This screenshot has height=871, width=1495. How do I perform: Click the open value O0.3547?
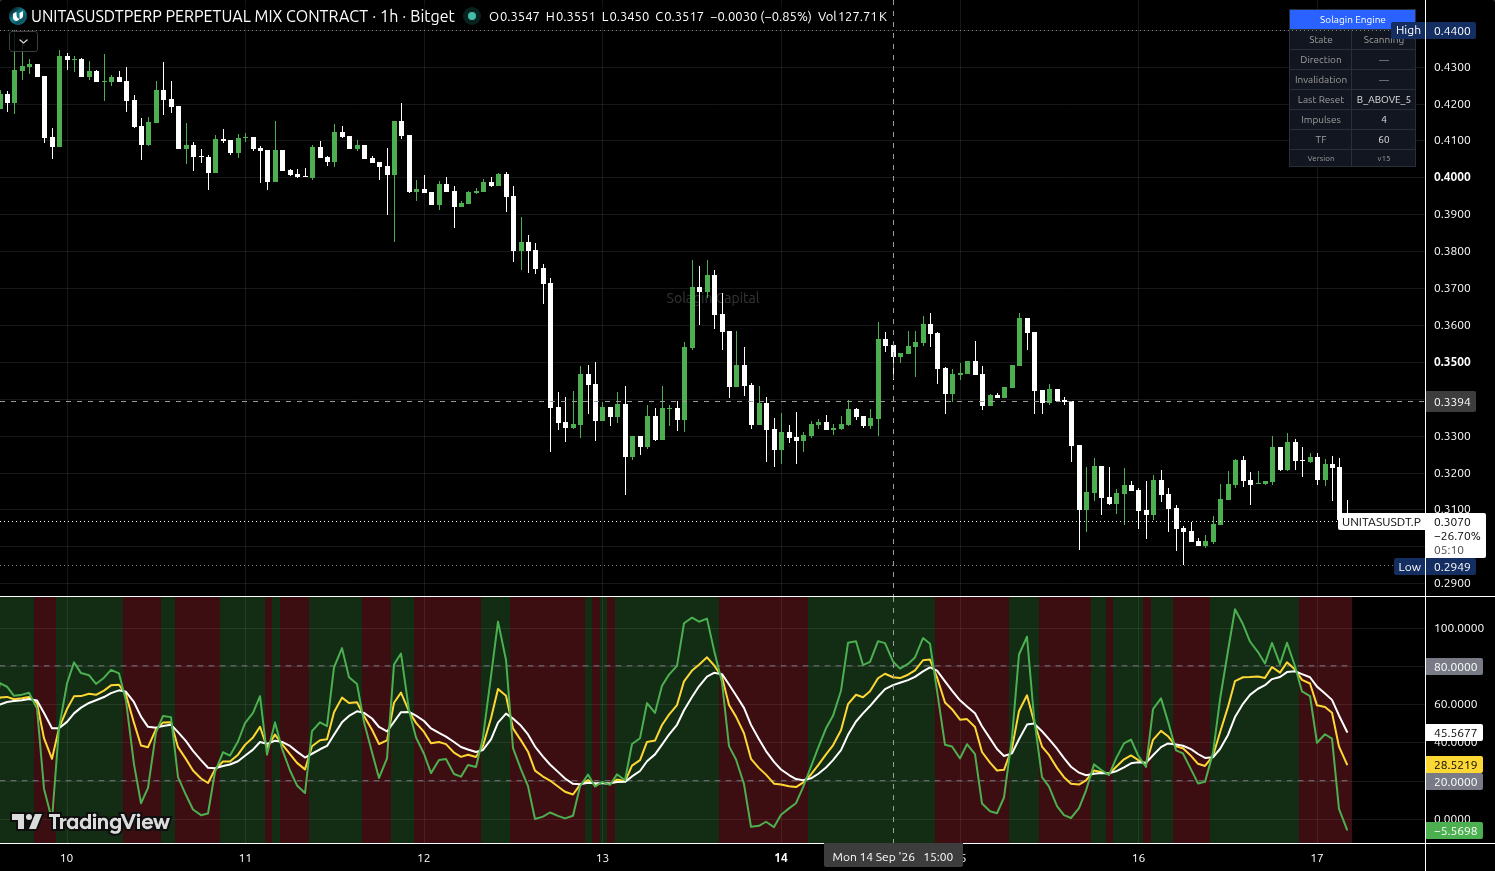click(514, 17)
